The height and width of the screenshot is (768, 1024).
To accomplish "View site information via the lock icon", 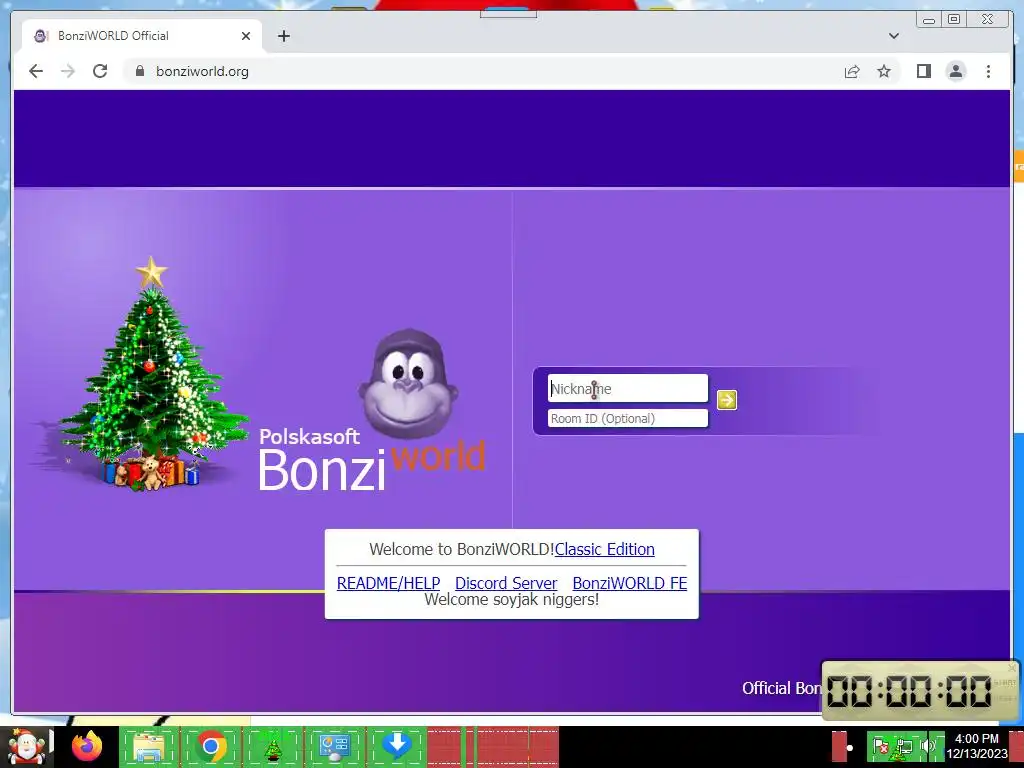I will (139, 71).
